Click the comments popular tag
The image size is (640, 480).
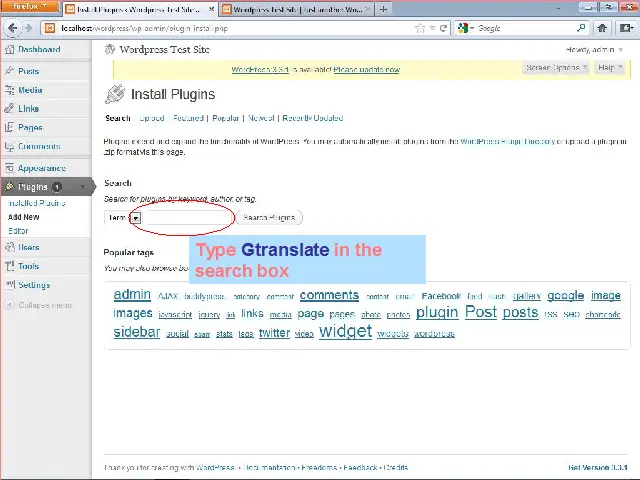pyautogui.click(x=329, y=295)
